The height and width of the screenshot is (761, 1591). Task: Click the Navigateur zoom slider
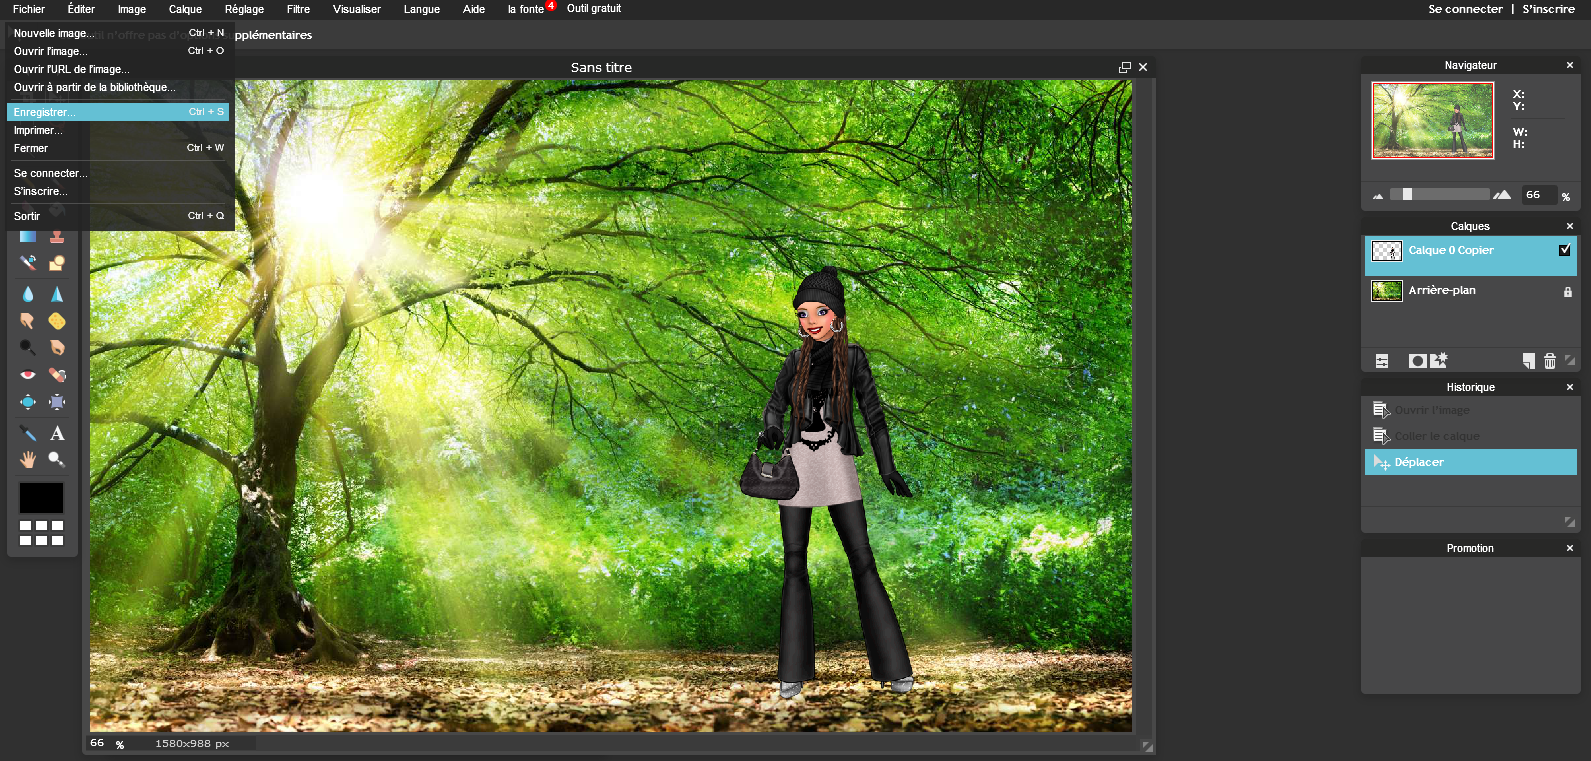tap(1440, 195)
